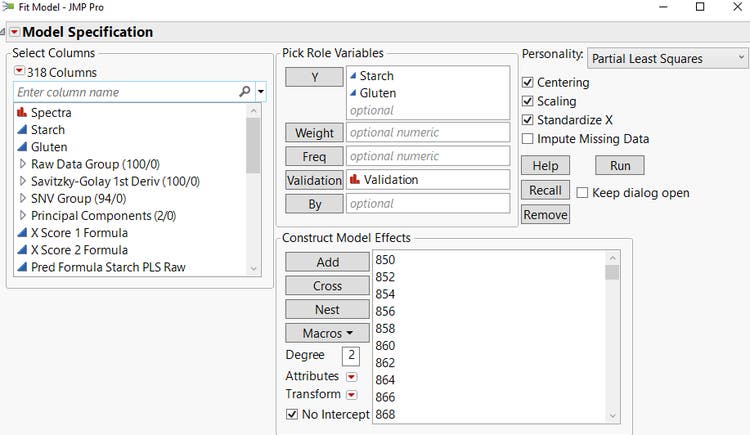Click the red triangle next to Model Specification

(x=14, y=33)
